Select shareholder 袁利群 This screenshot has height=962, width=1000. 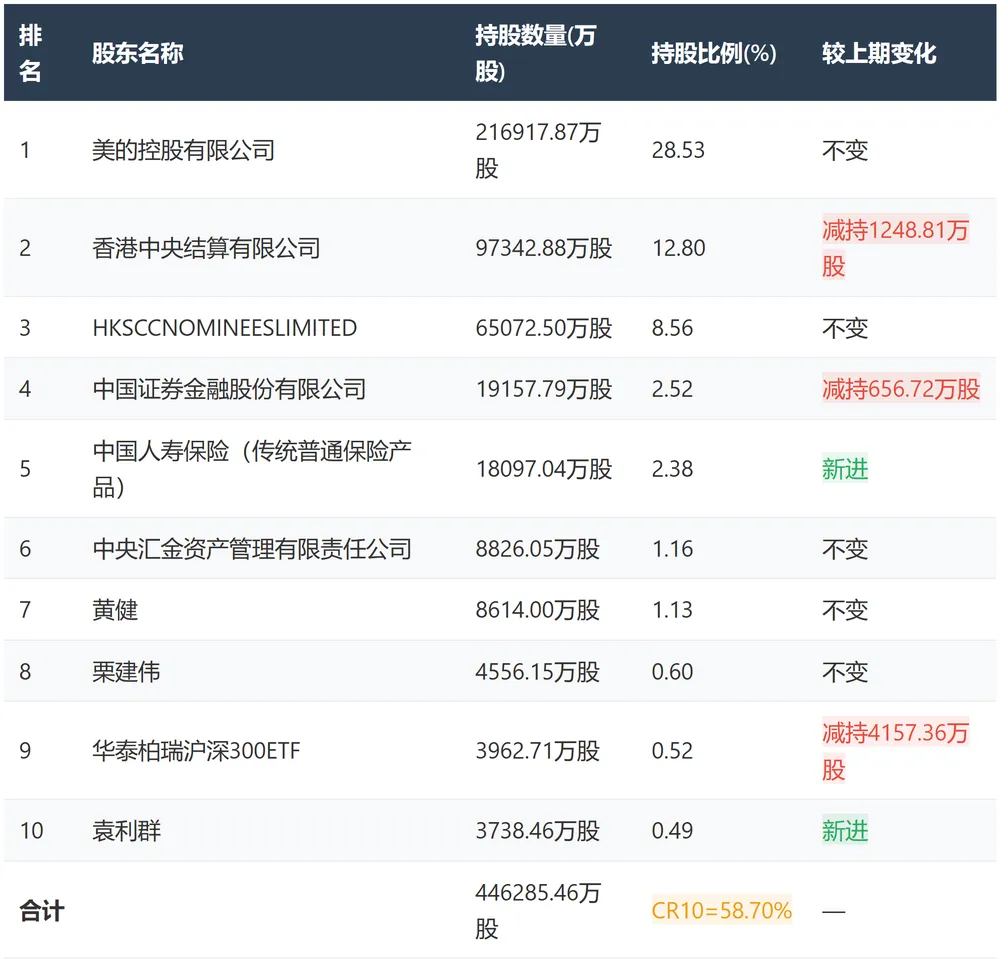[x=126, y=831]
